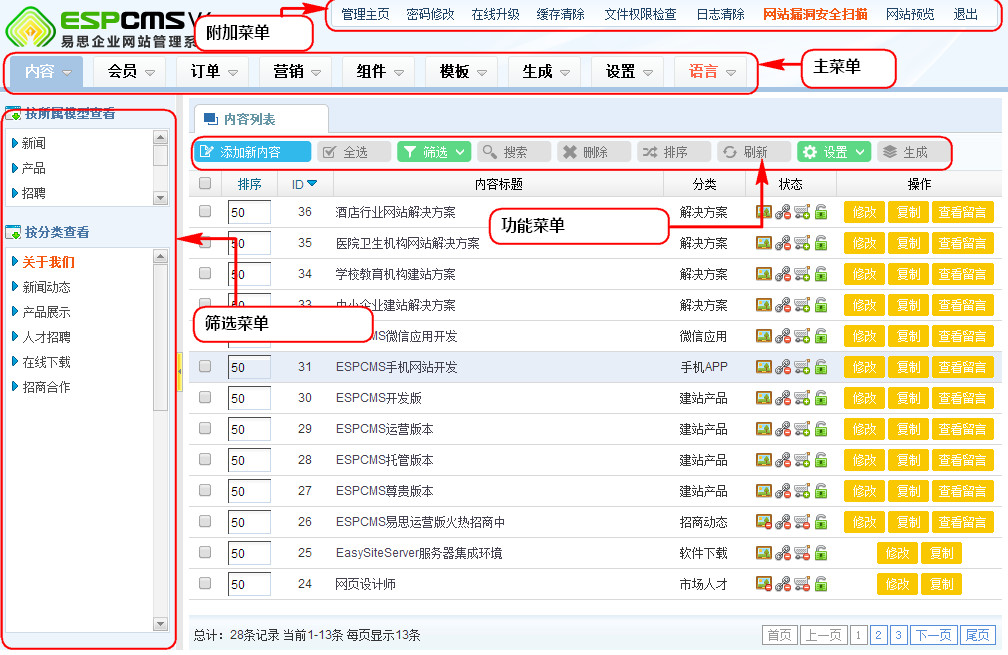Click the shopping cart icon for 学校教育机构建站方案
The image size is (1008, 655).
tap(802, 274)
